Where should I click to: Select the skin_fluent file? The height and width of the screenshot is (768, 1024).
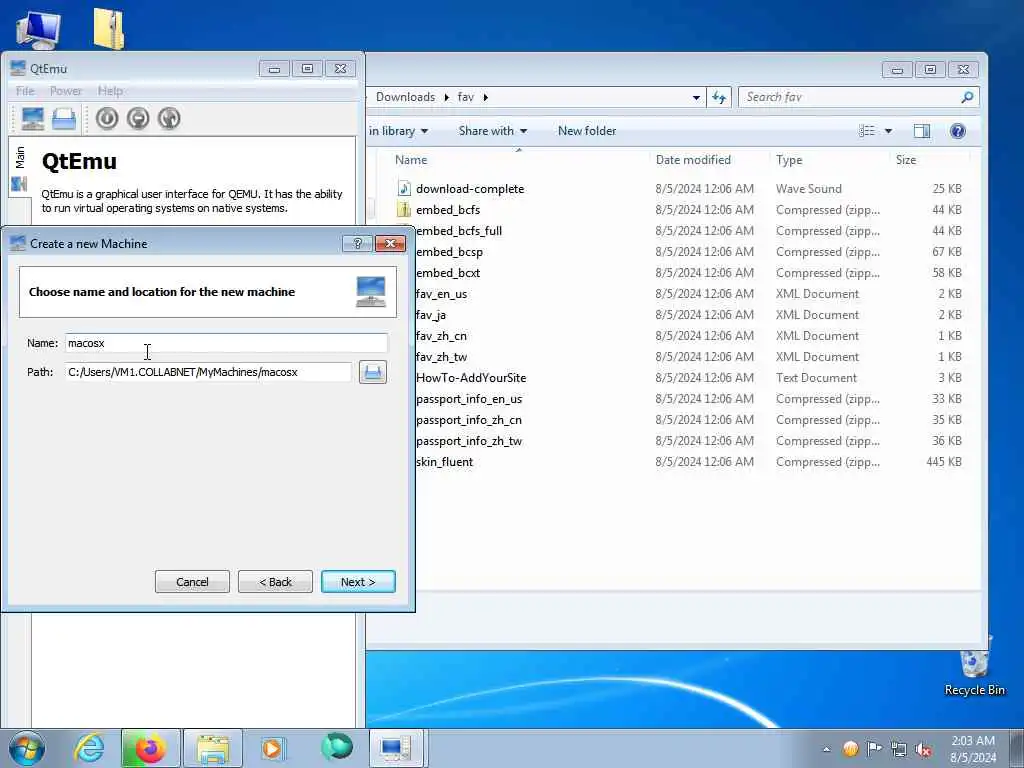click(444, 462)
